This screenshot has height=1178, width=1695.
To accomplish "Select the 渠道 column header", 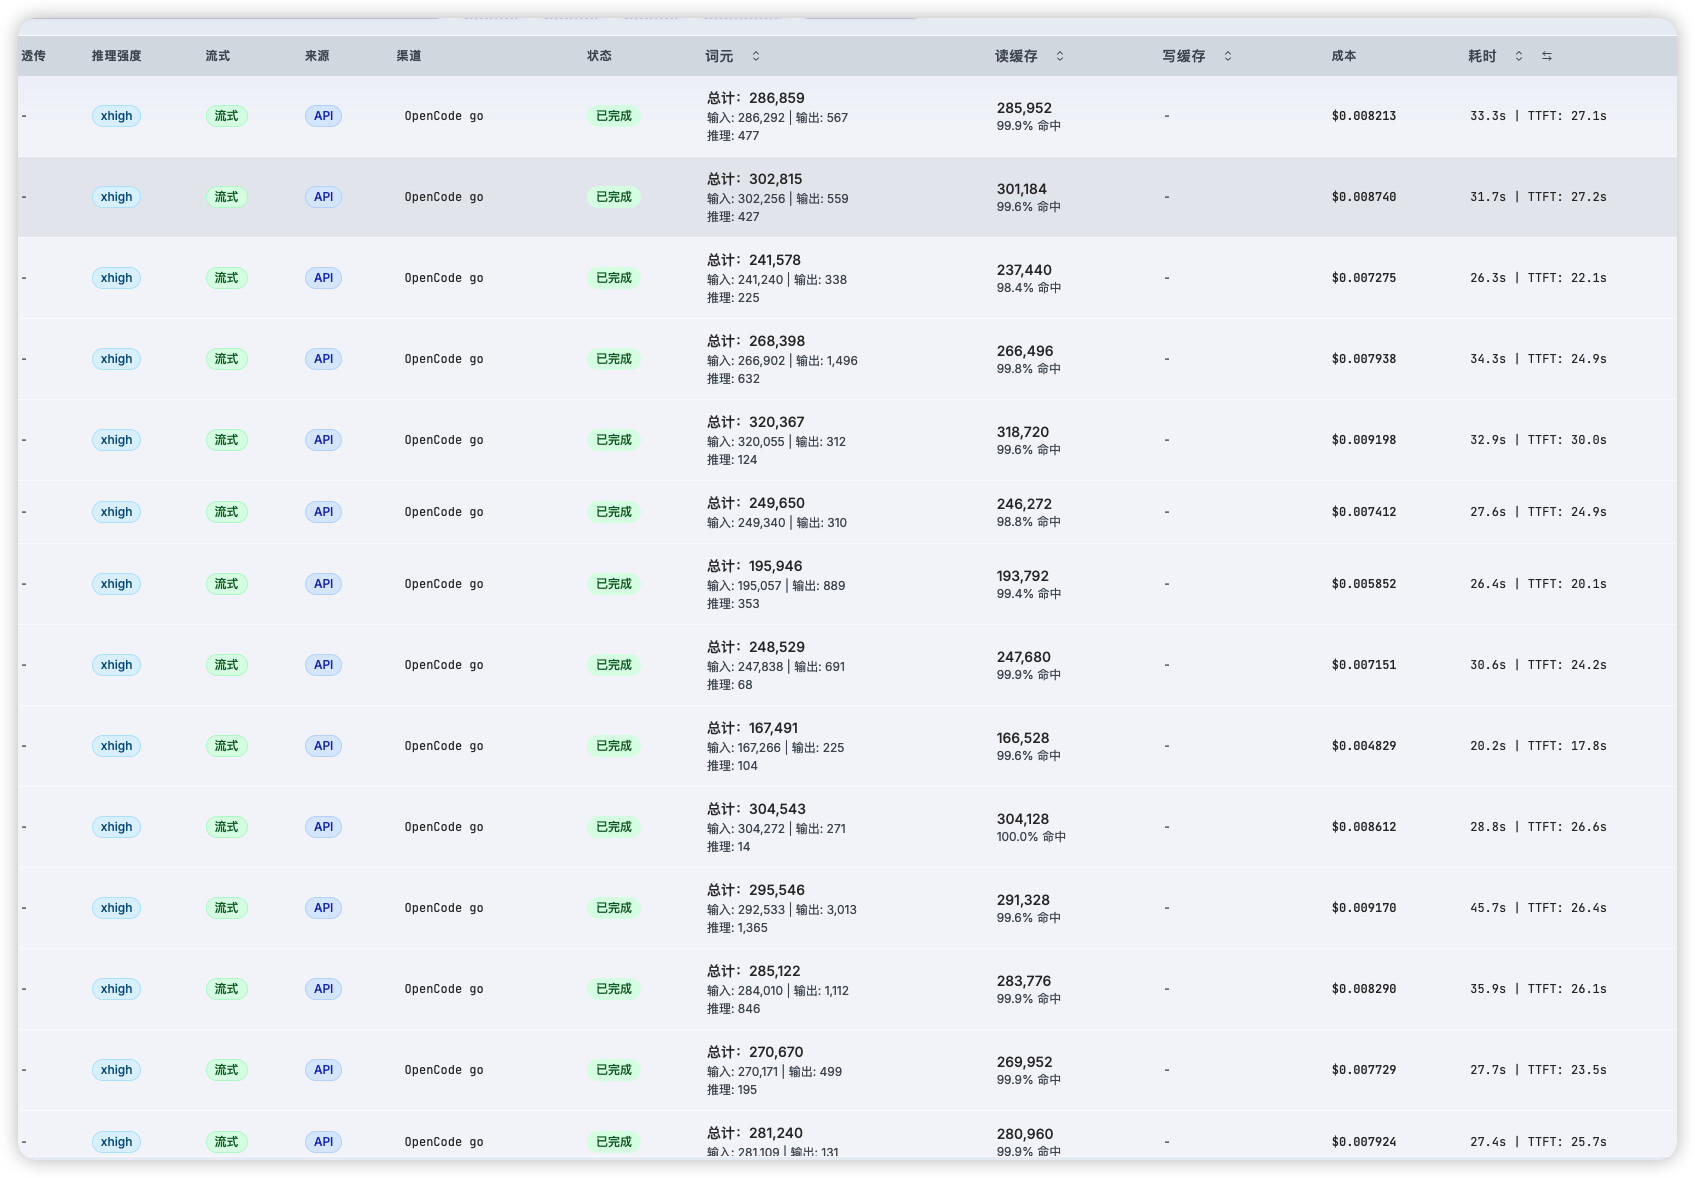I will coord(409,56).
